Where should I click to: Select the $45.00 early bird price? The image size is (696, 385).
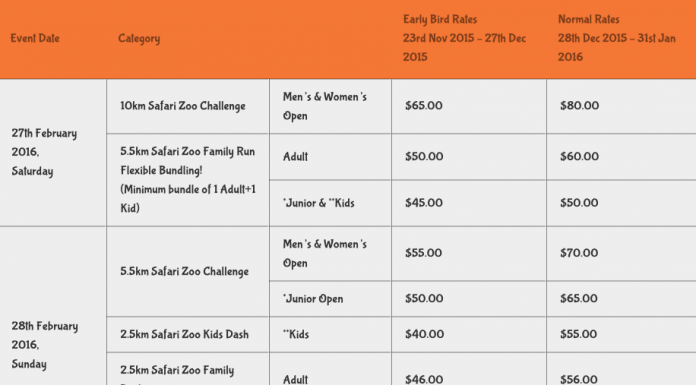(x=423, y=203)
